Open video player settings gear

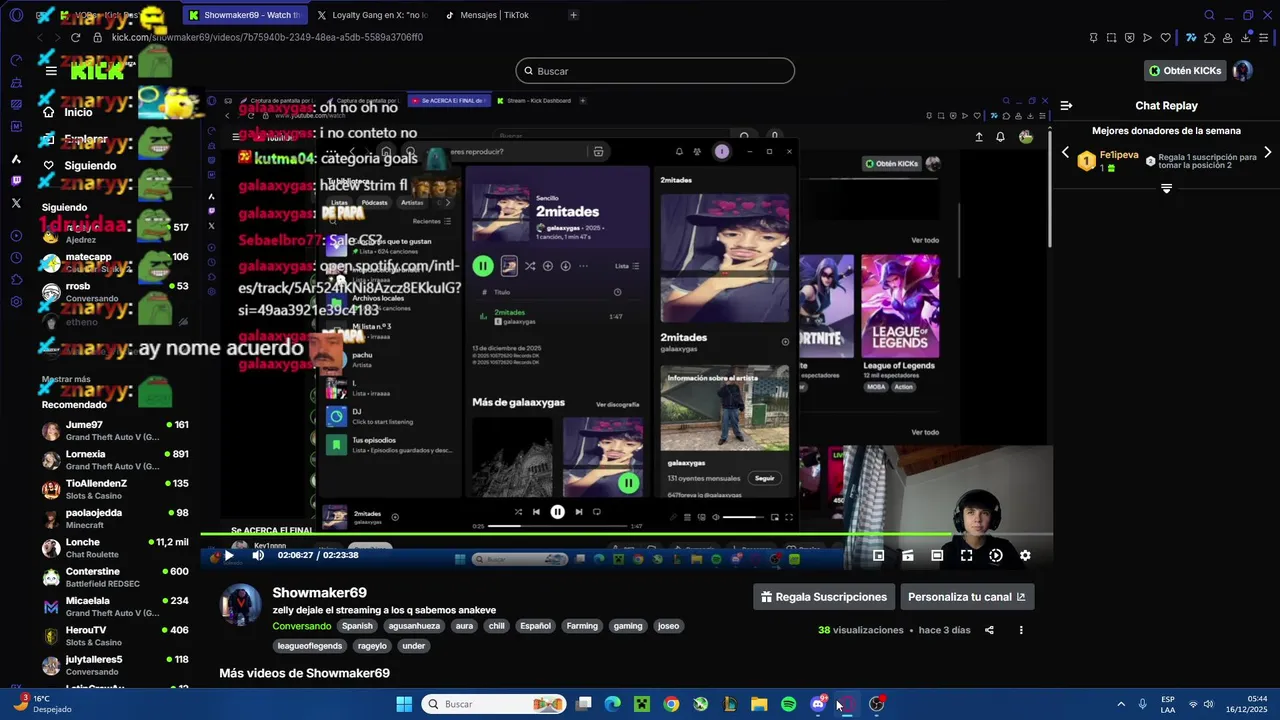(1025, 555)
